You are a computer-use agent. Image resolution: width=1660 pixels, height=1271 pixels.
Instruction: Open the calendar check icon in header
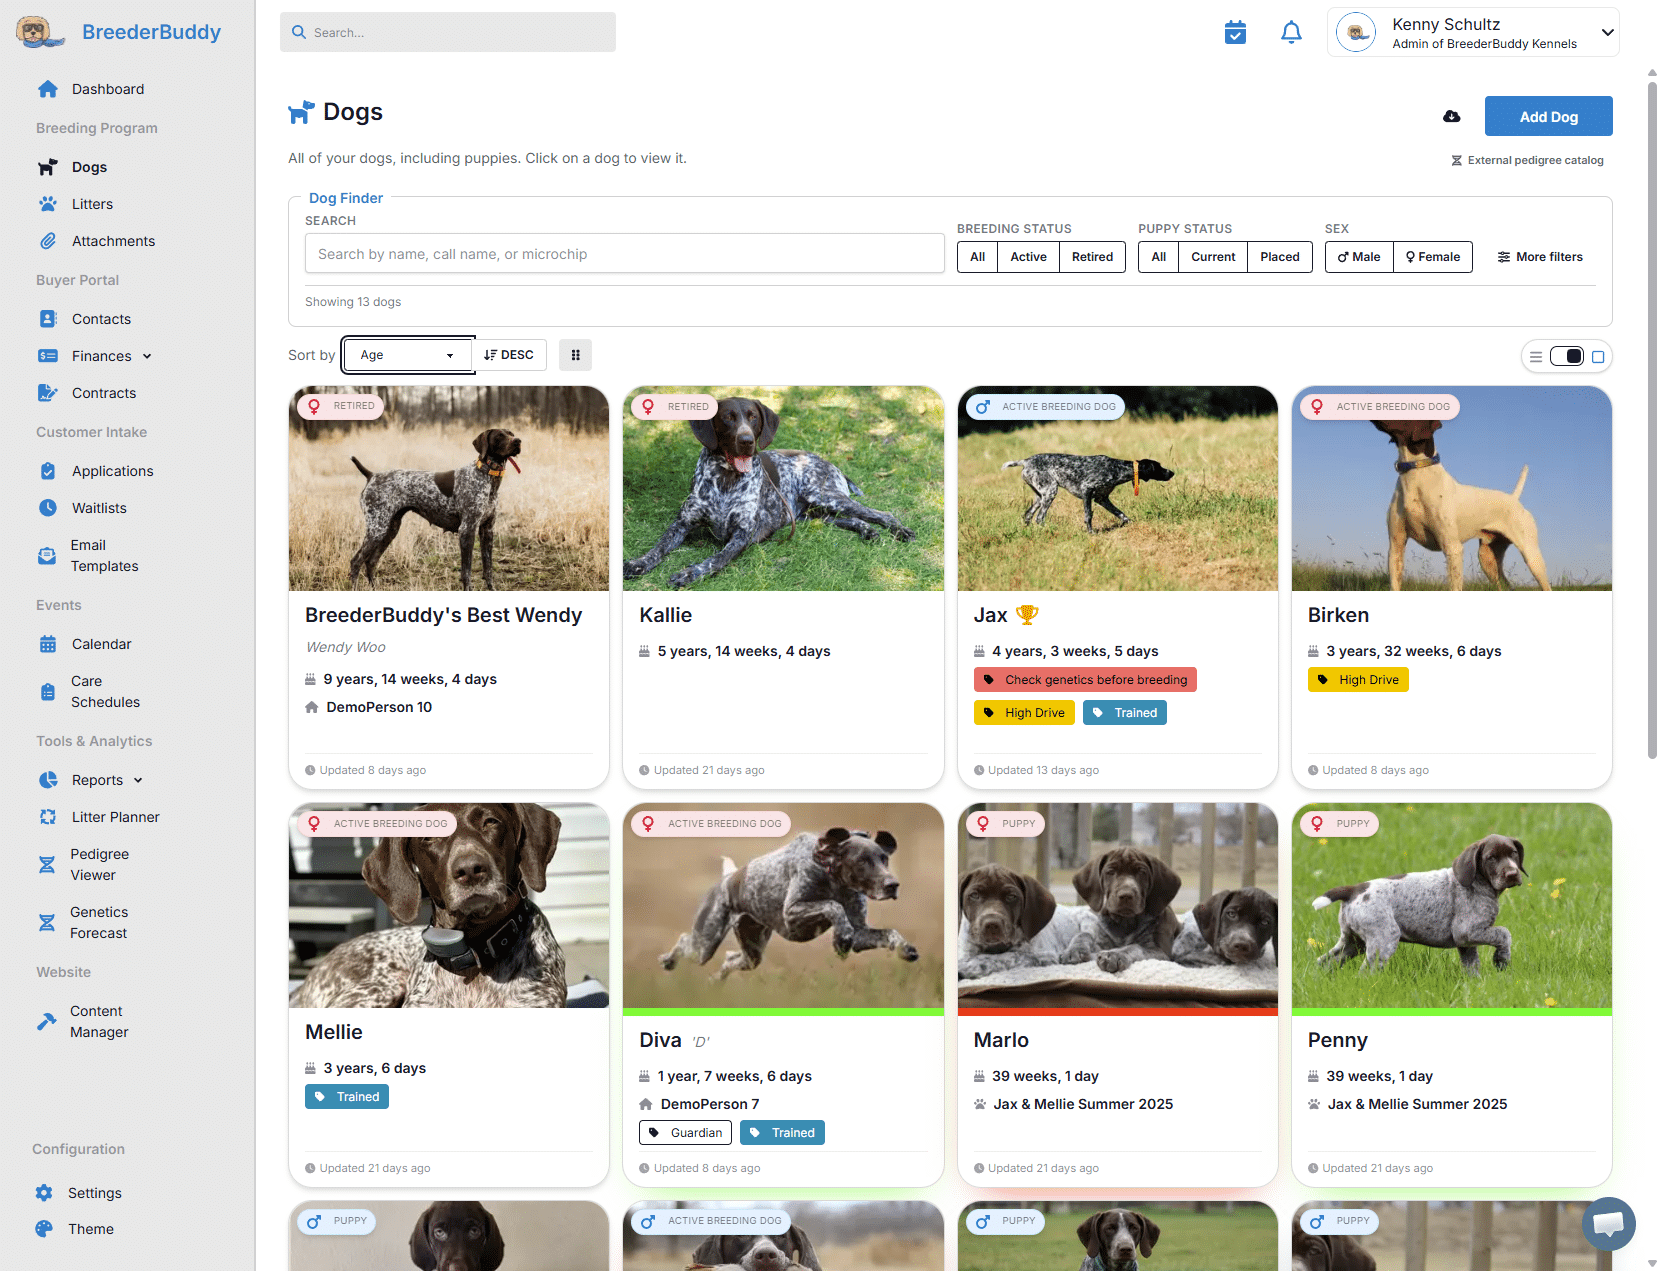tap(1235, 33)
